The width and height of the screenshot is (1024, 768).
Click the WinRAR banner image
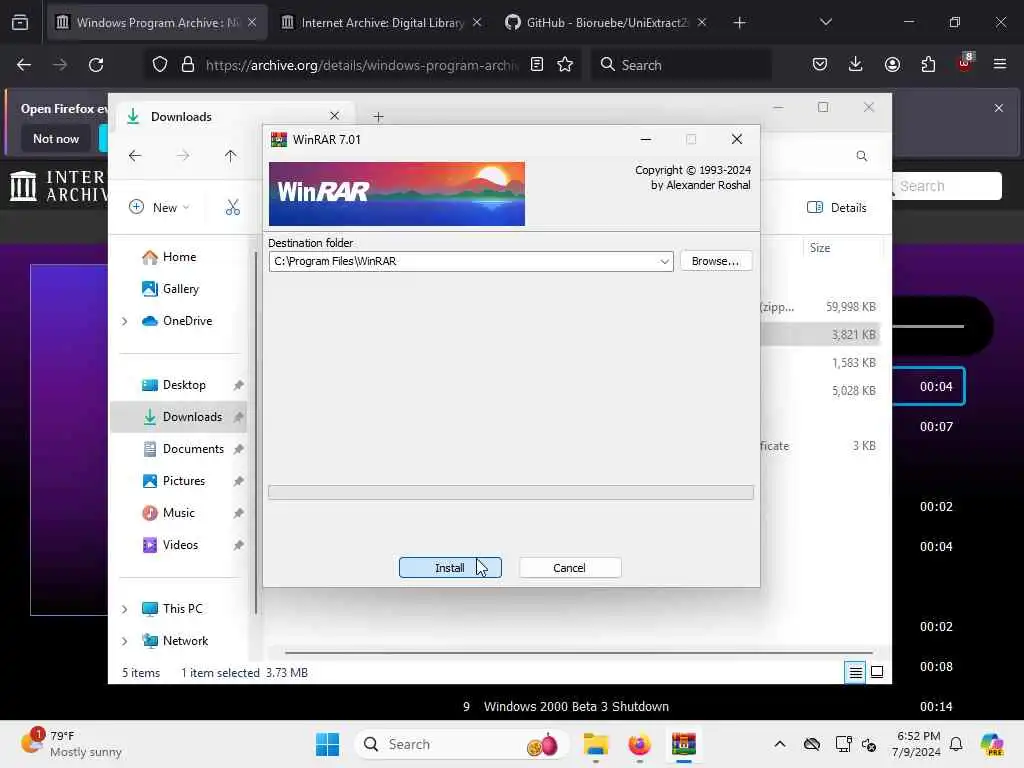pyautogui.click(x=396, y=193)
